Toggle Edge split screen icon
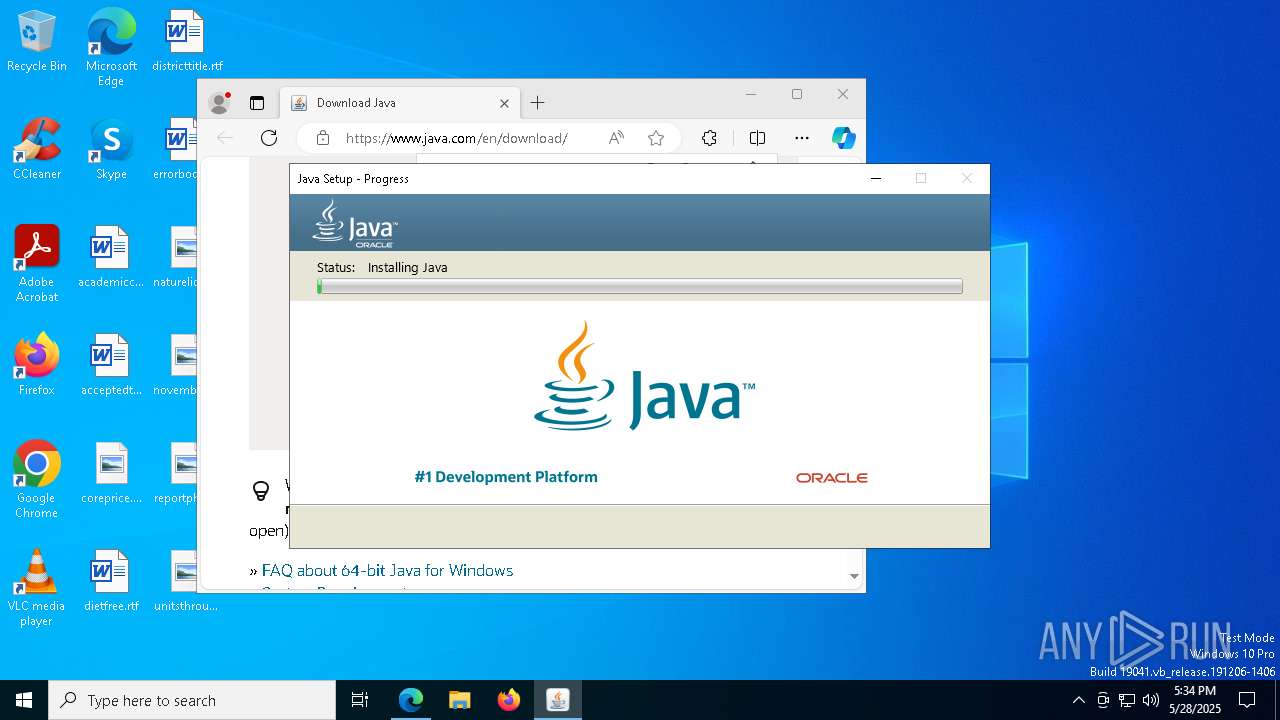This screenshot has height=720, width=1280. click(757, 138)
